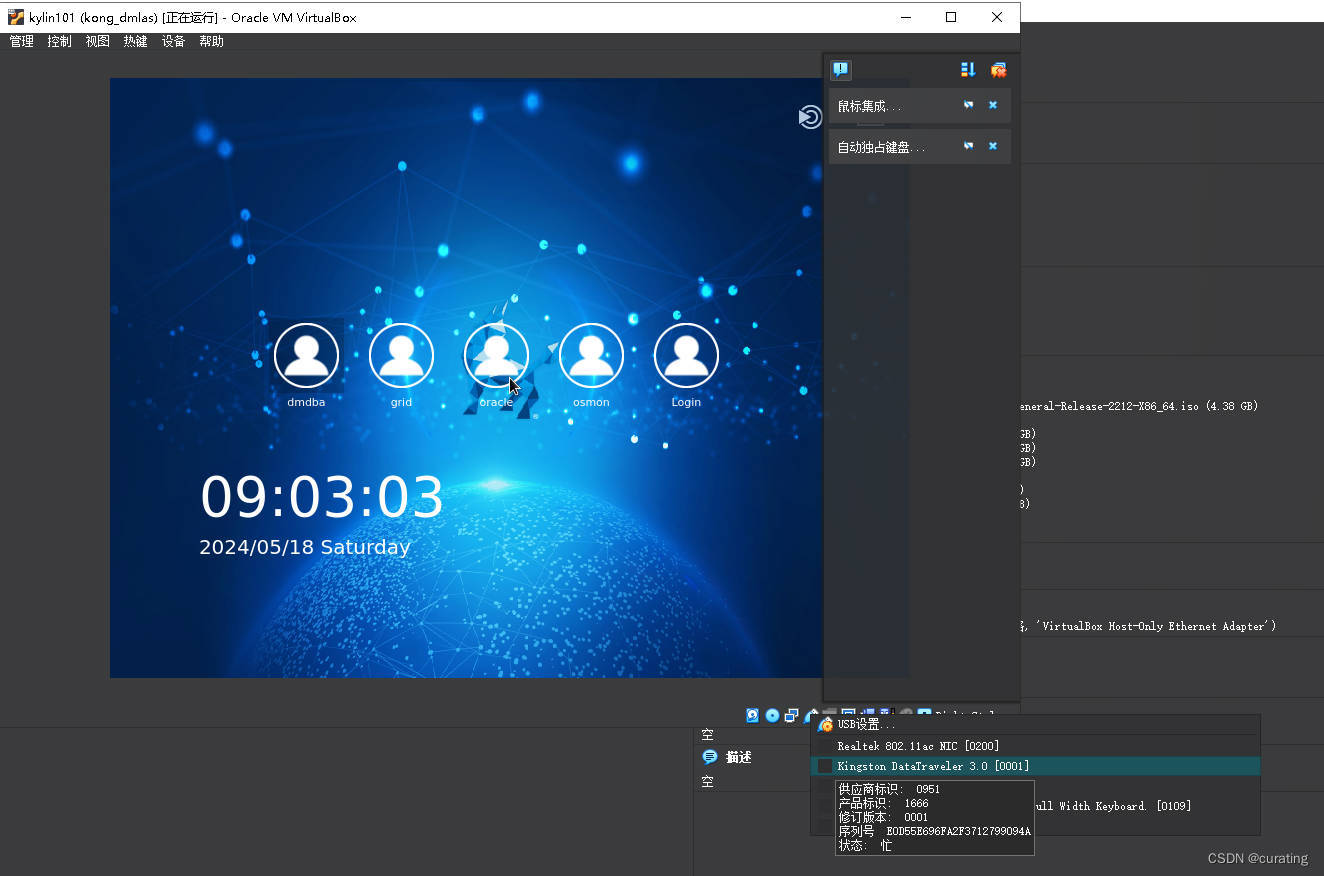The height and width of the screenshot is (876, 1324).
Task: Open the 控制 menu
Action: 59,41
